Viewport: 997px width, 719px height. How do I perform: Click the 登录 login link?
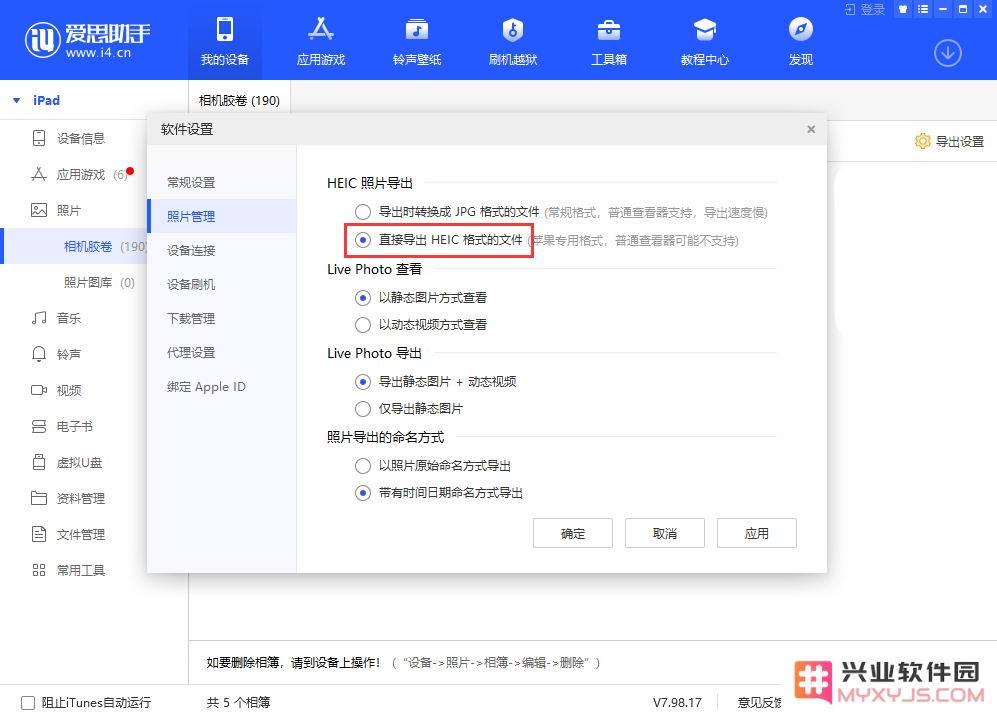point(865,10)
